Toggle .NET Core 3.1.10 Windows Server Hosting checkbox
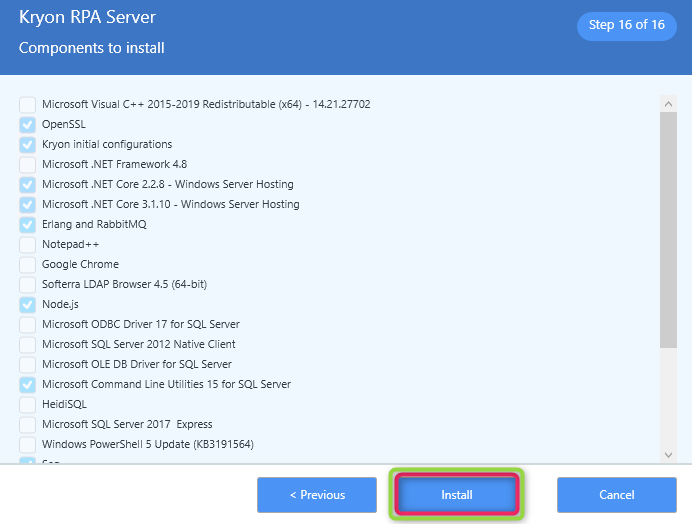 pos(27,205)
